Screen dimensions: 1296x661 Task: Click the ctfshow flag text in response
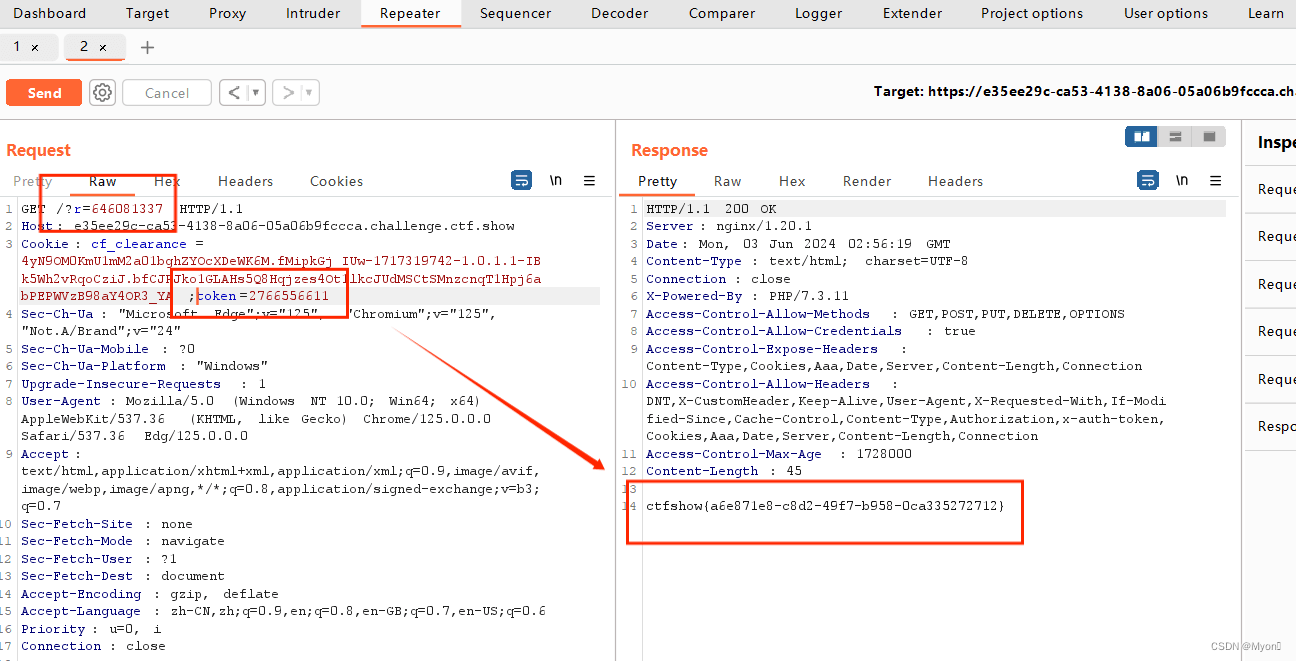tap(825, 506)
